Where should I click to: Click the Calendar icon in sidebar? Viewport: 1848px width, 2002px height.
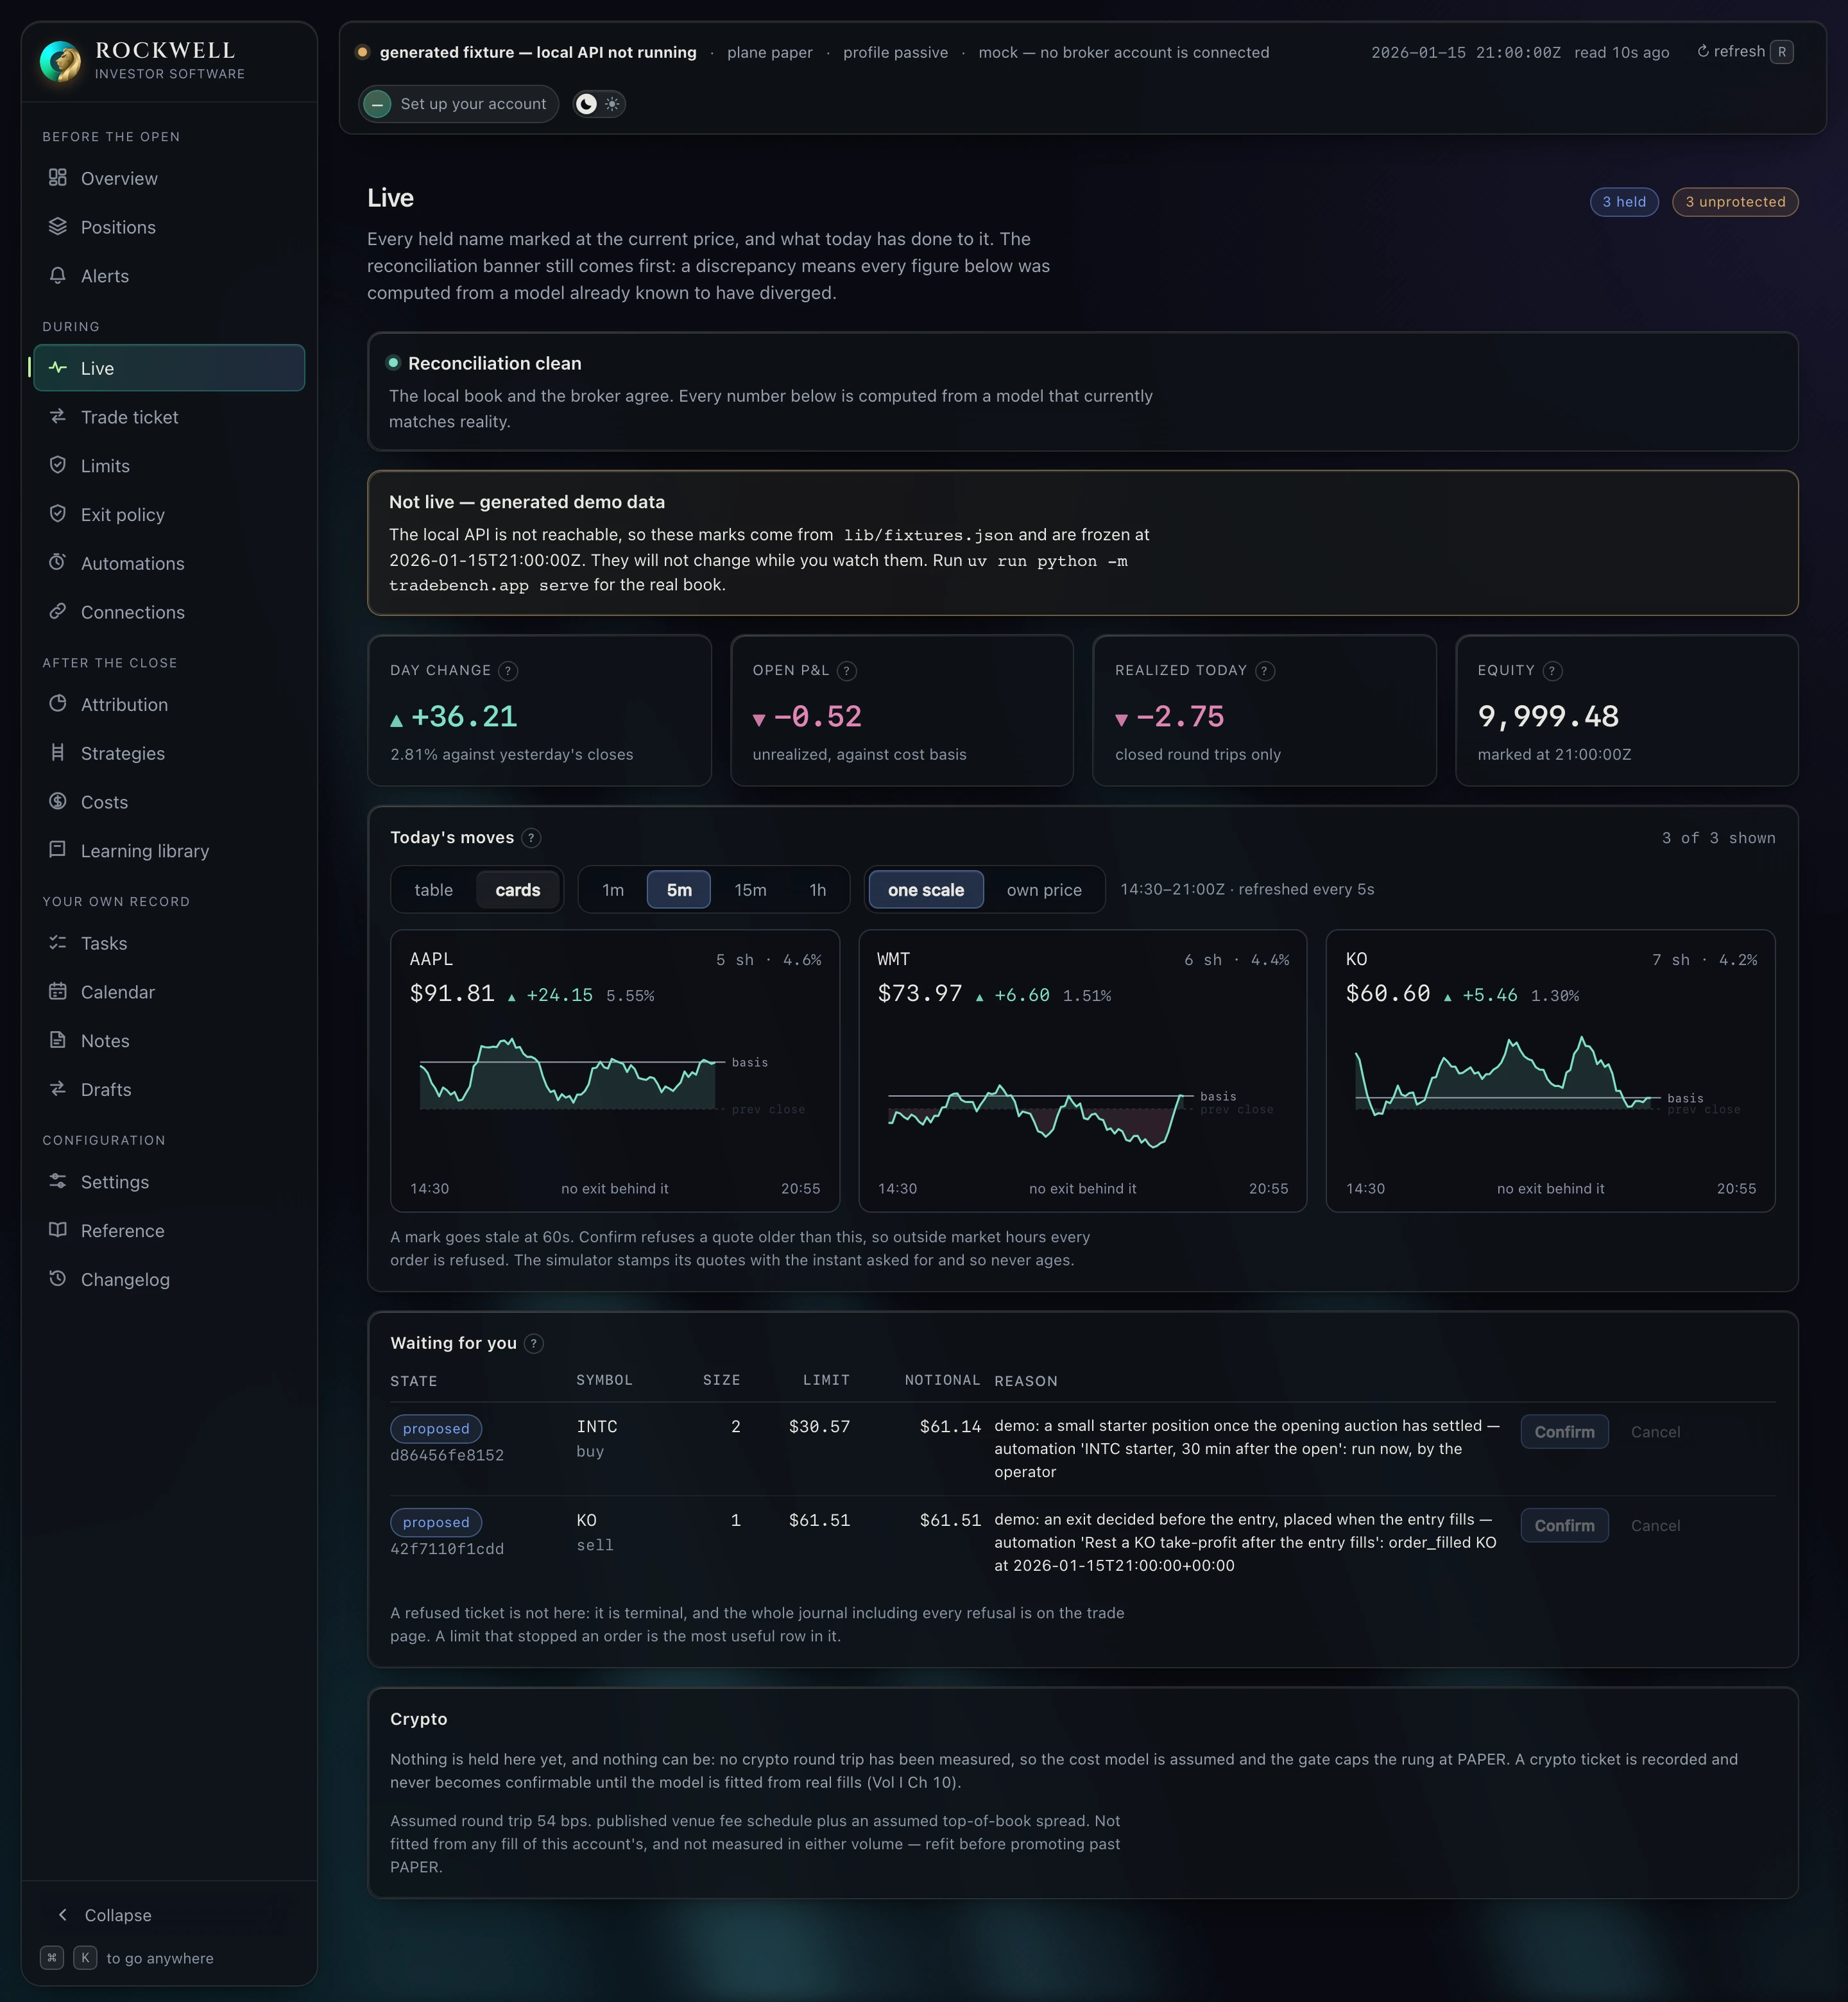point(58,991)
